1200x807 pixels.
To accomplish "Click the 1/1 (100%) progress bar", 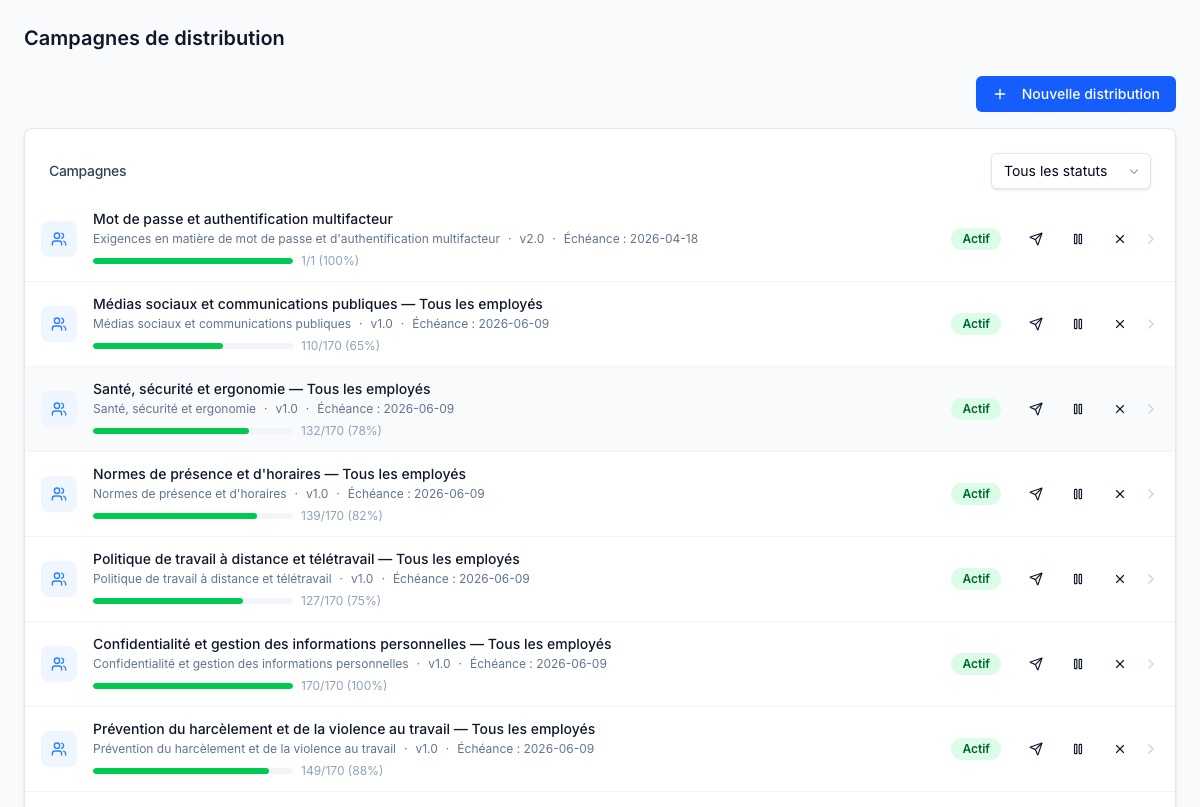I will pyautogui.click(x=193, y=261).
